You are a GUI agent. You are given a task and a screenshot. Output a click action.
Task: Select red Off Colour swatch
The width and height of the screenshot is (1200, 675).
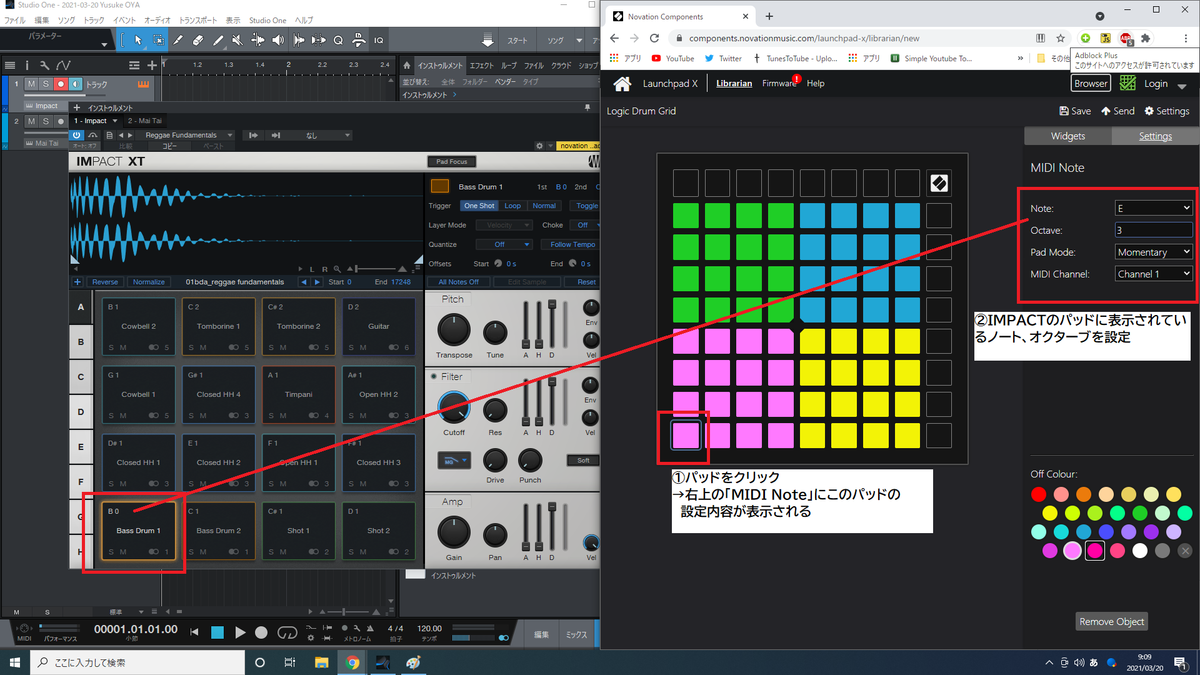(x=1039, y=494)
